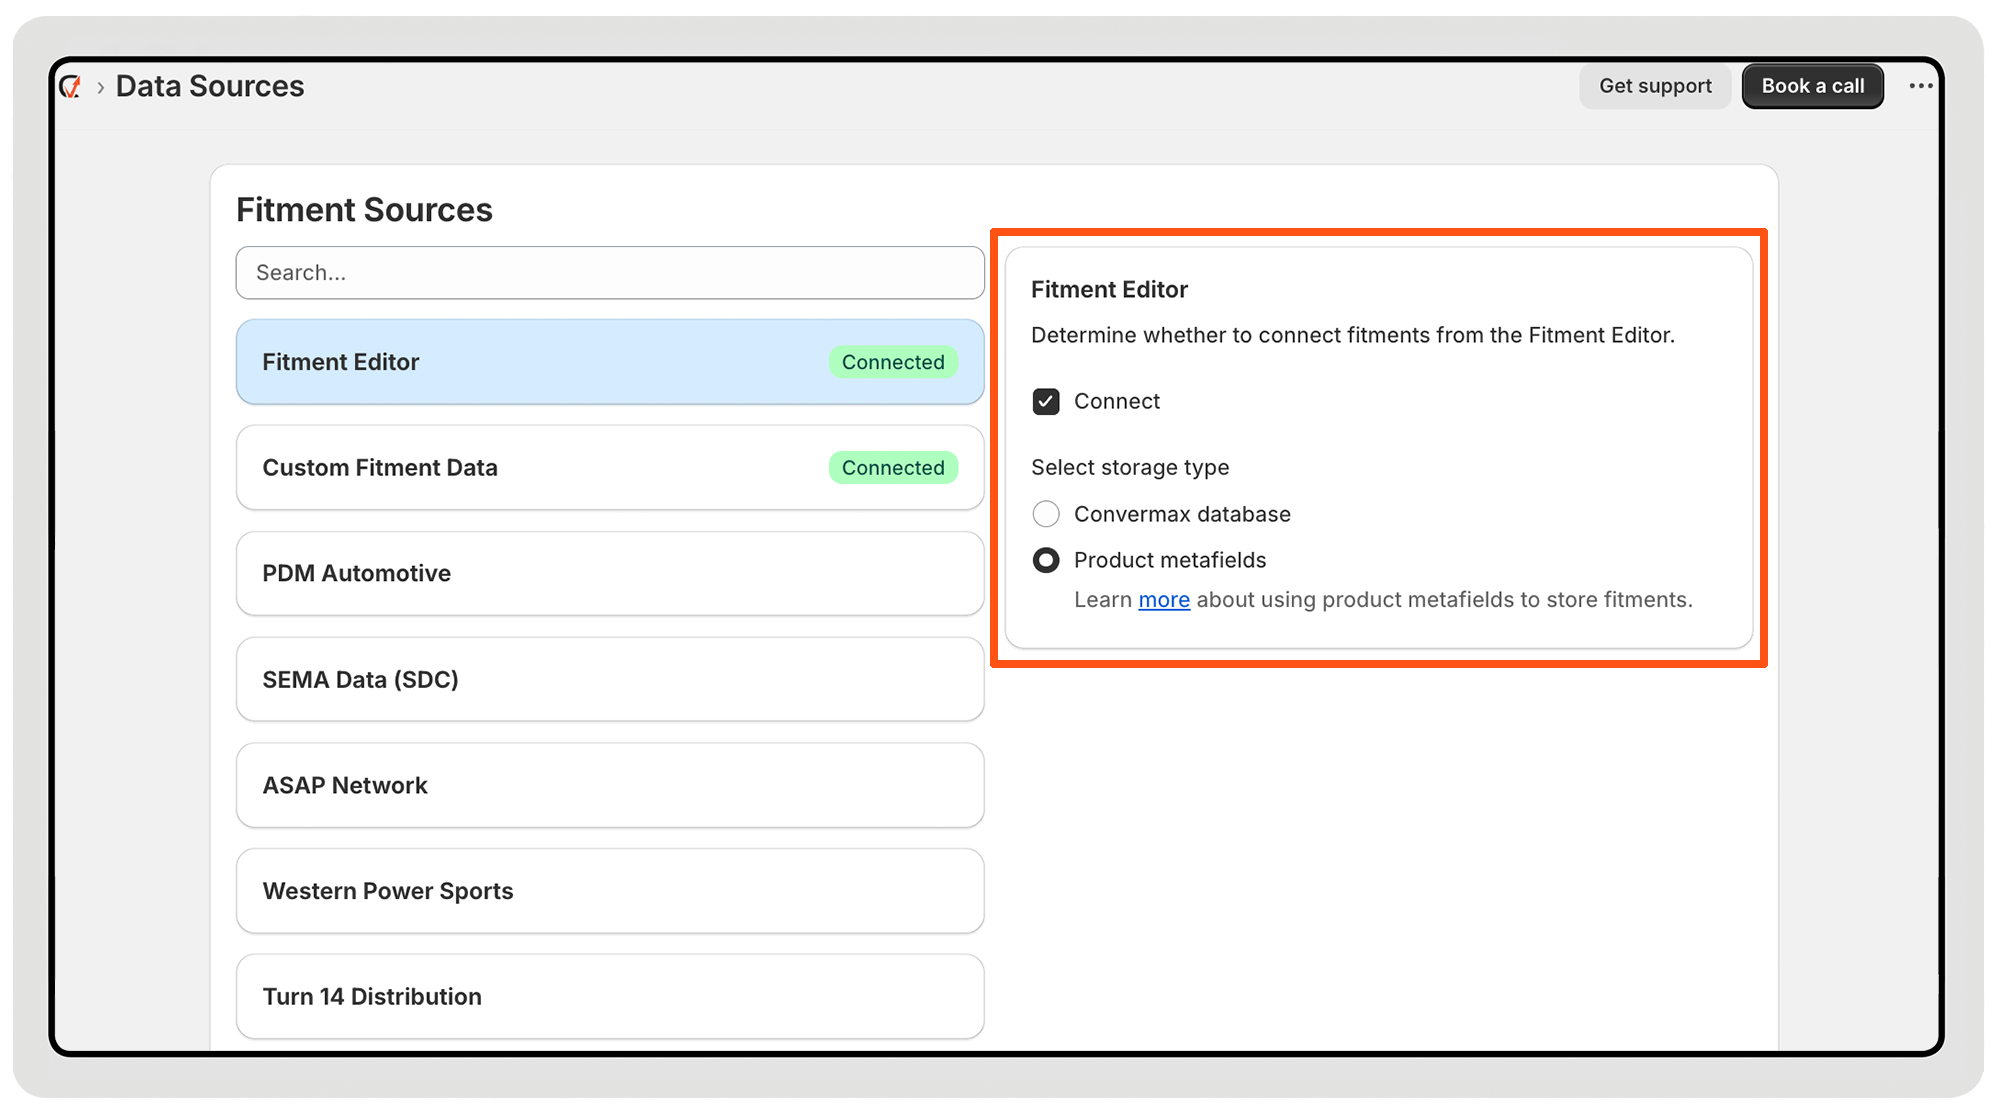2000x1120 pixels.
Task: Click Connected badge on Fitment Editor
Action: click(x=892, y=362)
